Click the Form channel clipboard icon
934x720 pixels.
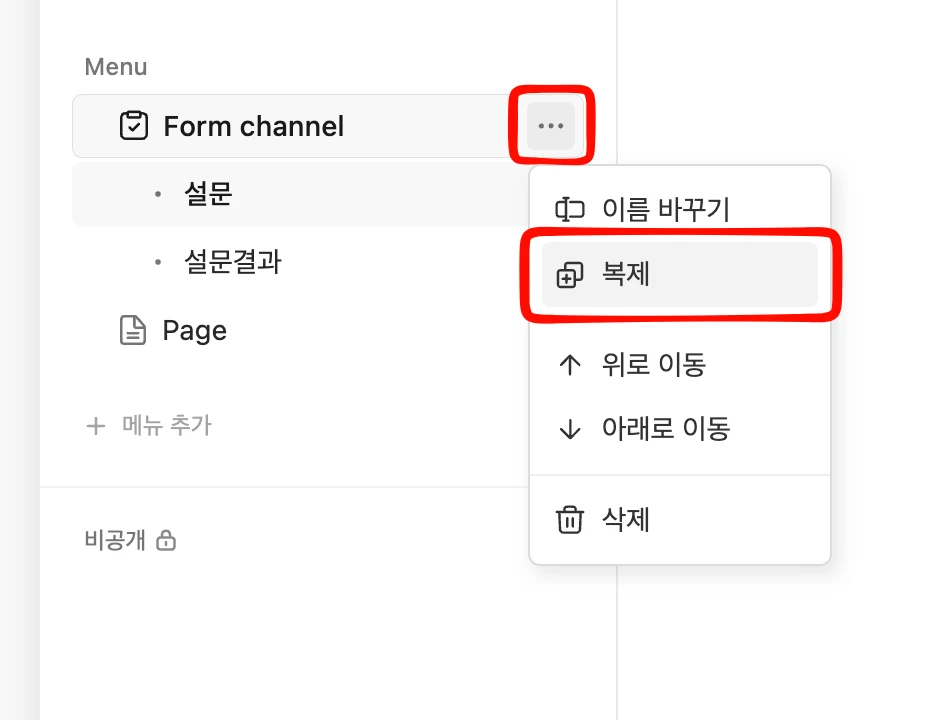133,126
